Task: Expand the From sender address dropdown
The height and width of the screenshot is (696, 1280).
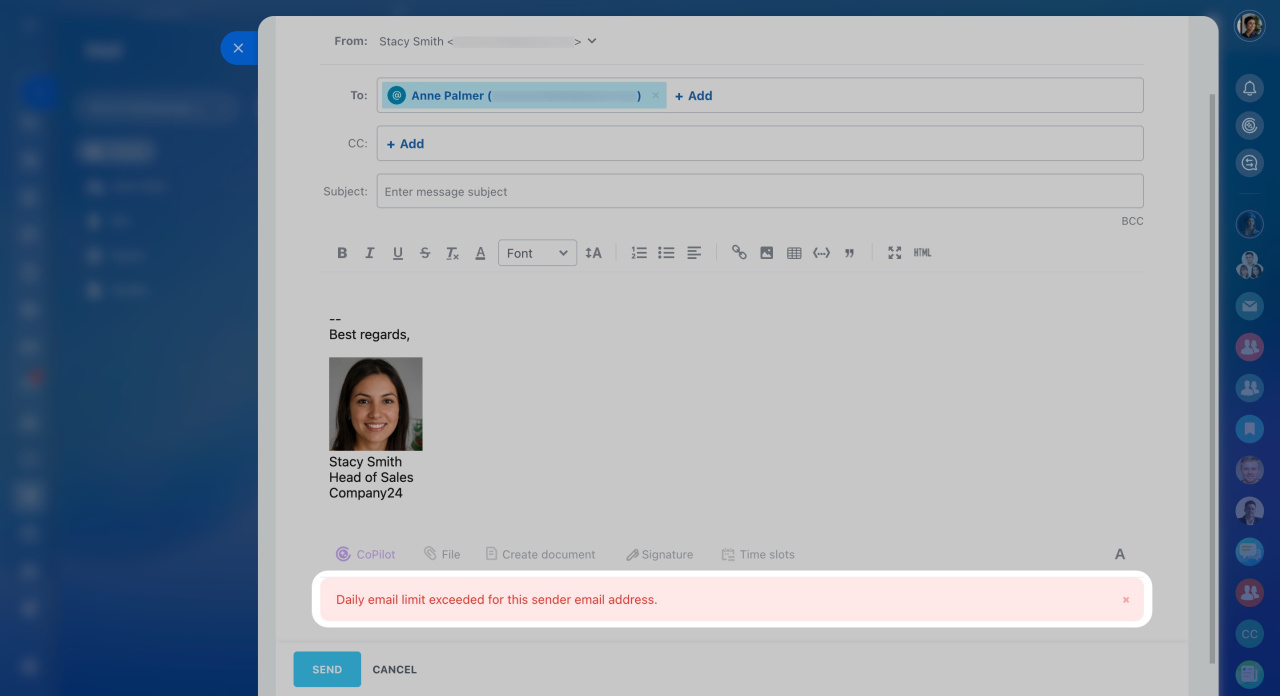Action: pos(592,41)
